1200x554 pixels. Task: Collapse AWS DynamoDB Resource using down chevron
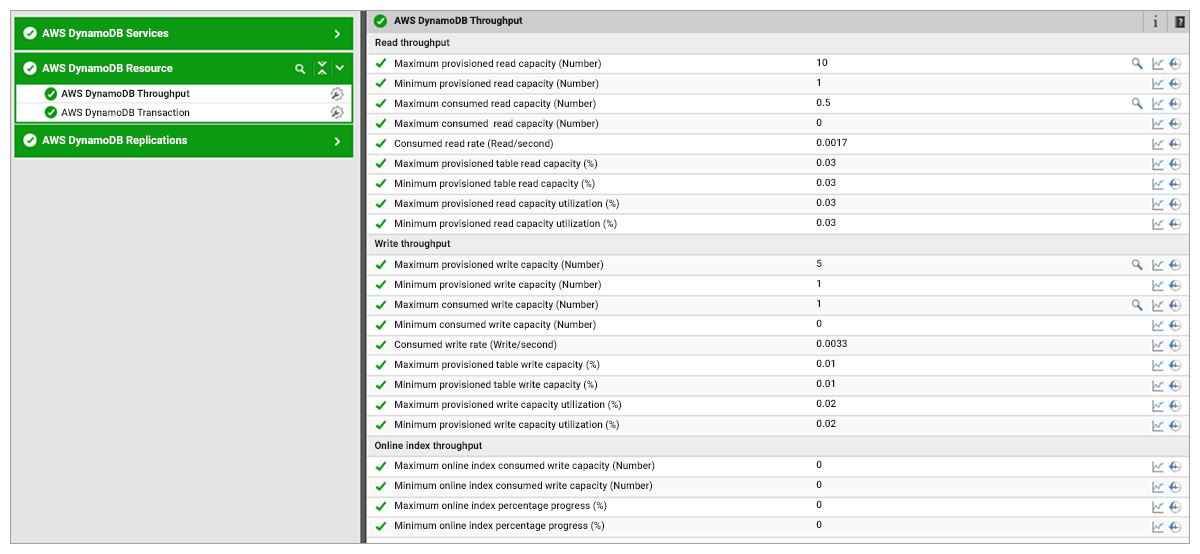(x=340, y=69)
